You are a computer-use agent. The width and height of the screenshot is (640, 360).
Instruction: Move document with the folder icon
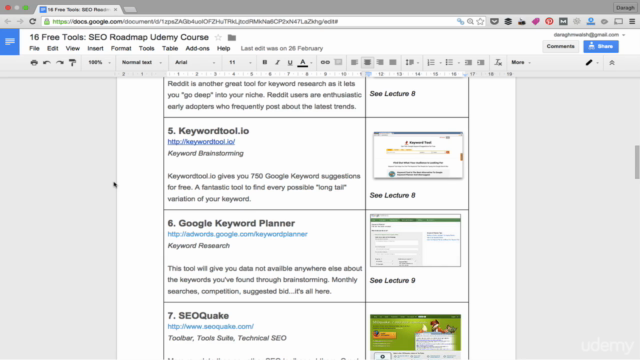click(x=232, y=38)
